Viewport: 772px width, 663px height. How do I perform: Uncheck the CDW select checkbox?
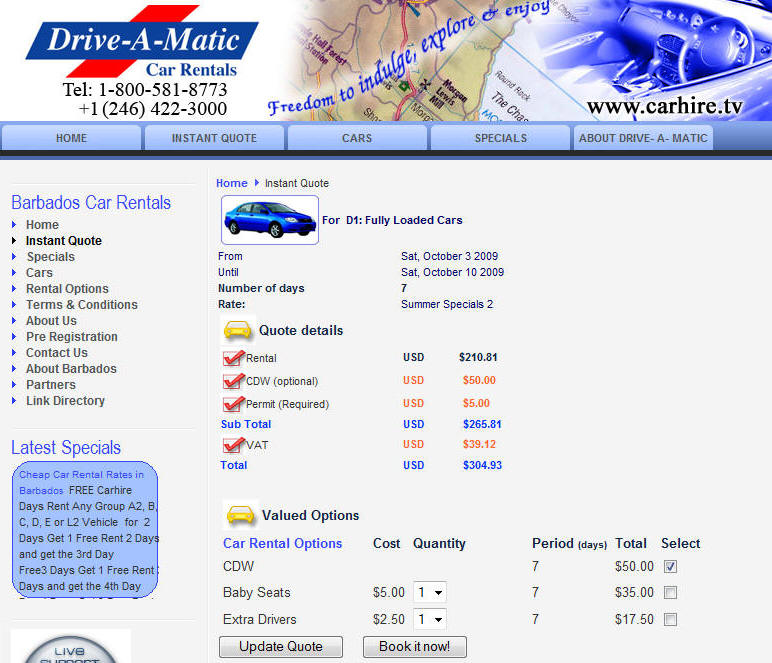tap(670, 567)
